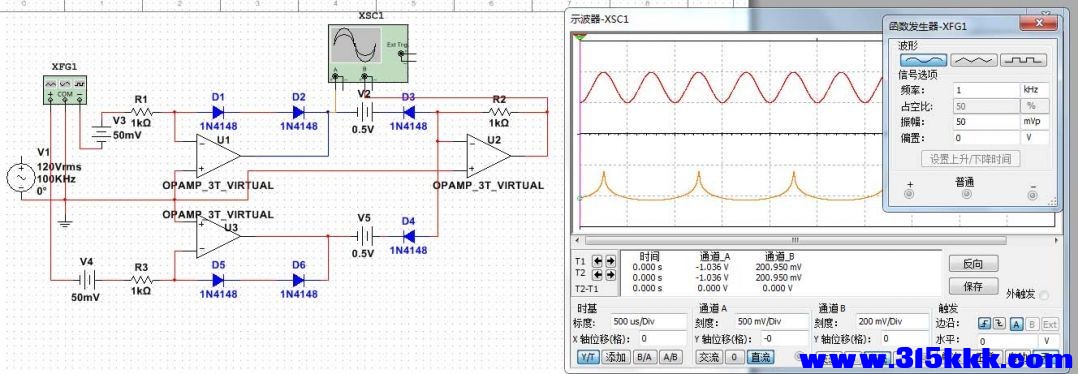Click the XFG1 function generator instrument on schematic
The width and height of the screenshot is (1078, 374).
pos(65,89)
